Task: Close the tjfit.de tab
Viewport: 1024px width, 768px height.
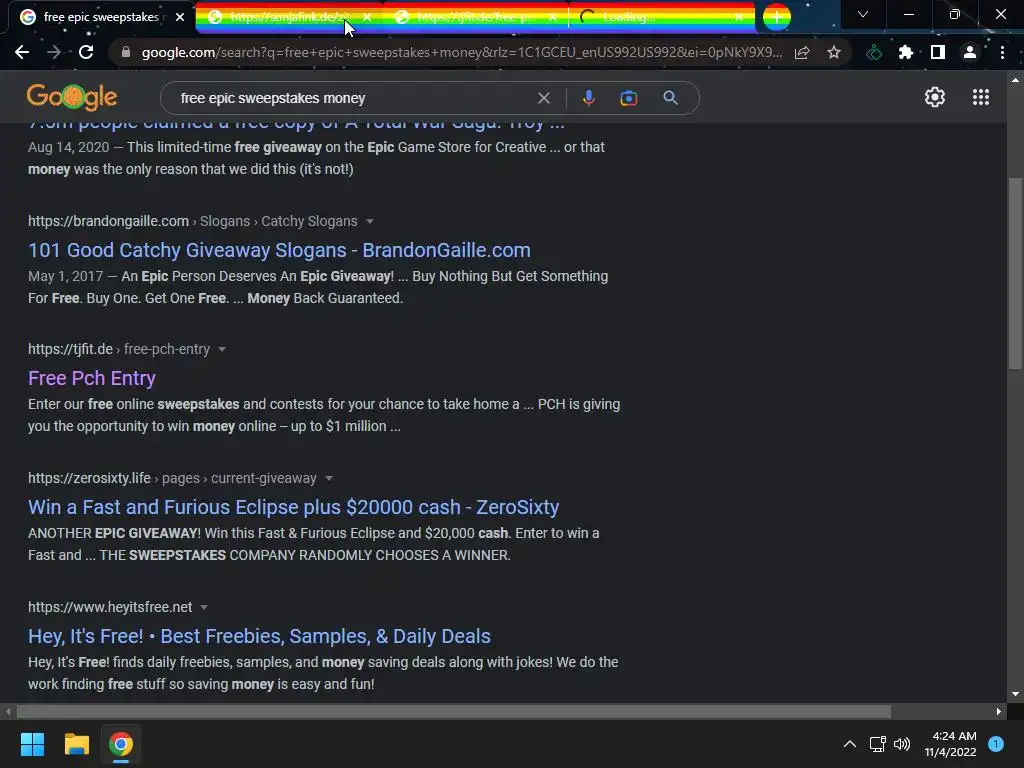Action: 552,17
